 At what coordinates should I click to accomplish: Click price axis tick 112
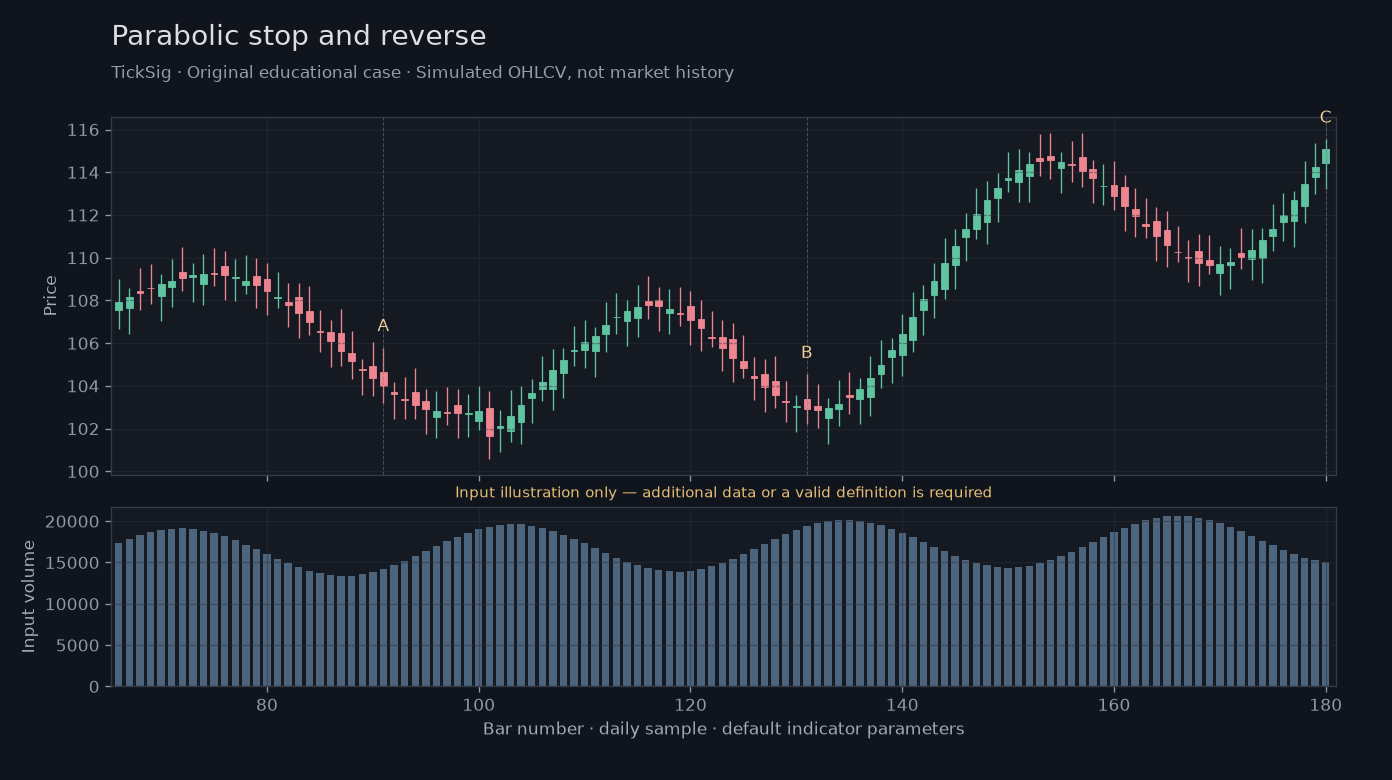[83, 216]
